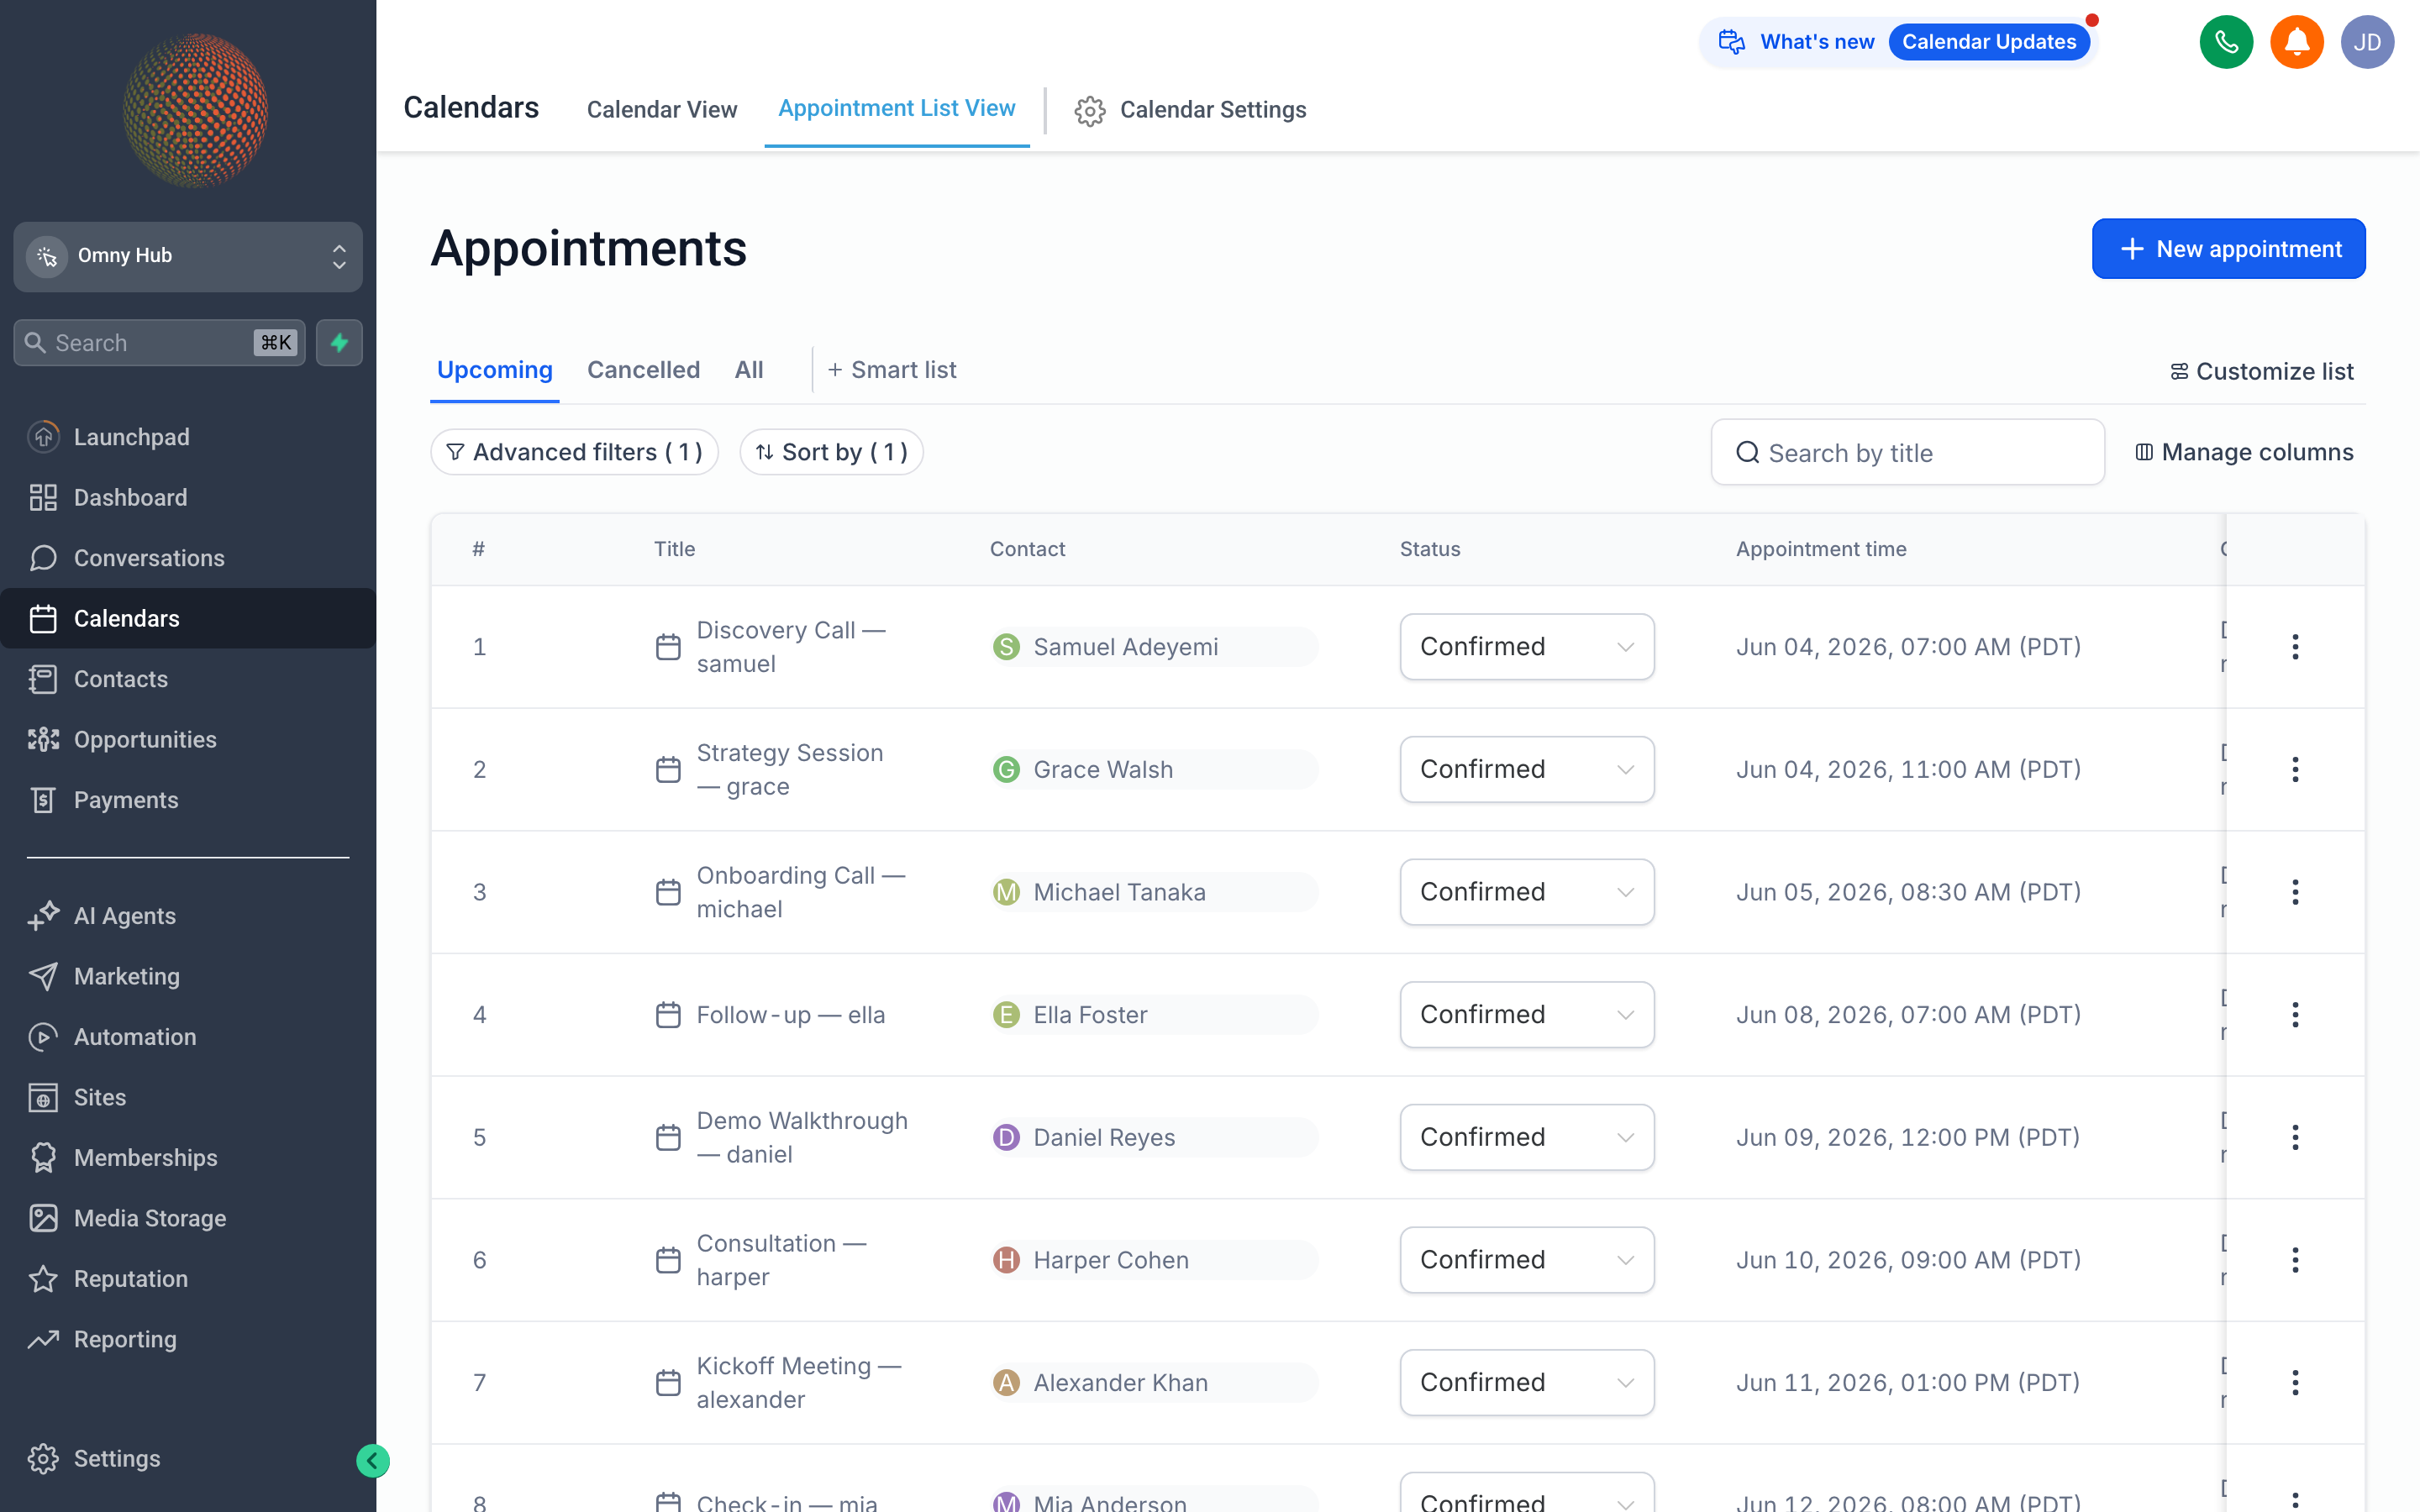Screen dimensions: 2420x1512
Task: Open actions menu for Samuel Adeyemi row
Action: tap(2295, 647)
